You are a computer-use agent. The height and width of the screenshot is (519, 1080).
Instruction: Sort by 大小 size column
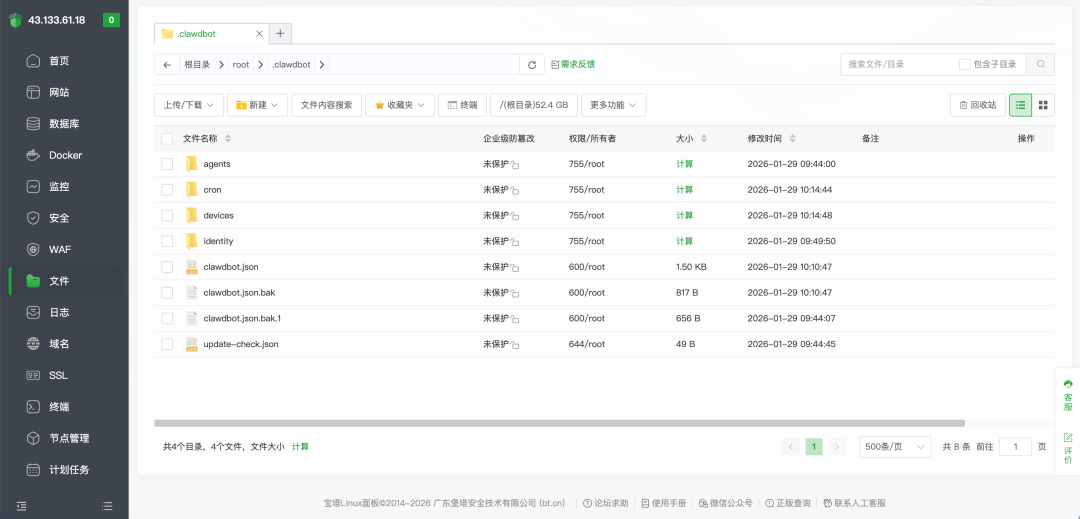pos(704,138)
